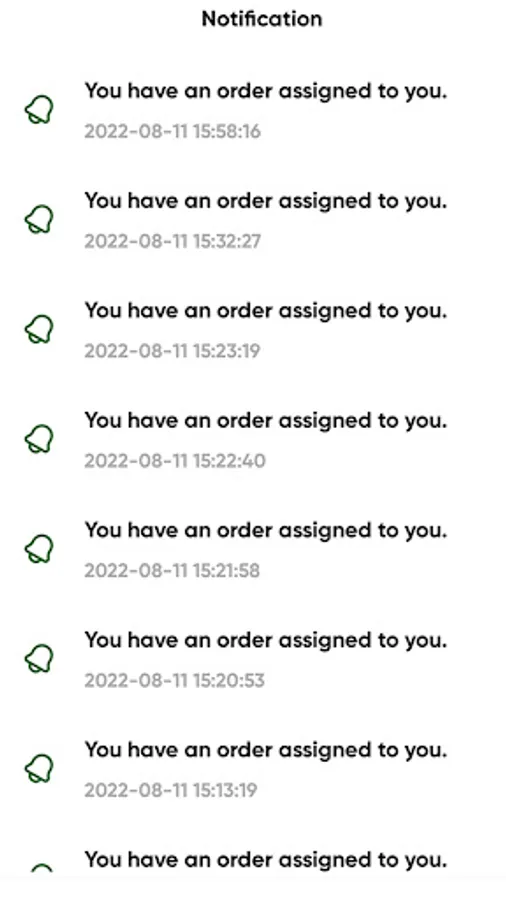Click bell icon beside 15:58:16 notification

coord(39,110)
